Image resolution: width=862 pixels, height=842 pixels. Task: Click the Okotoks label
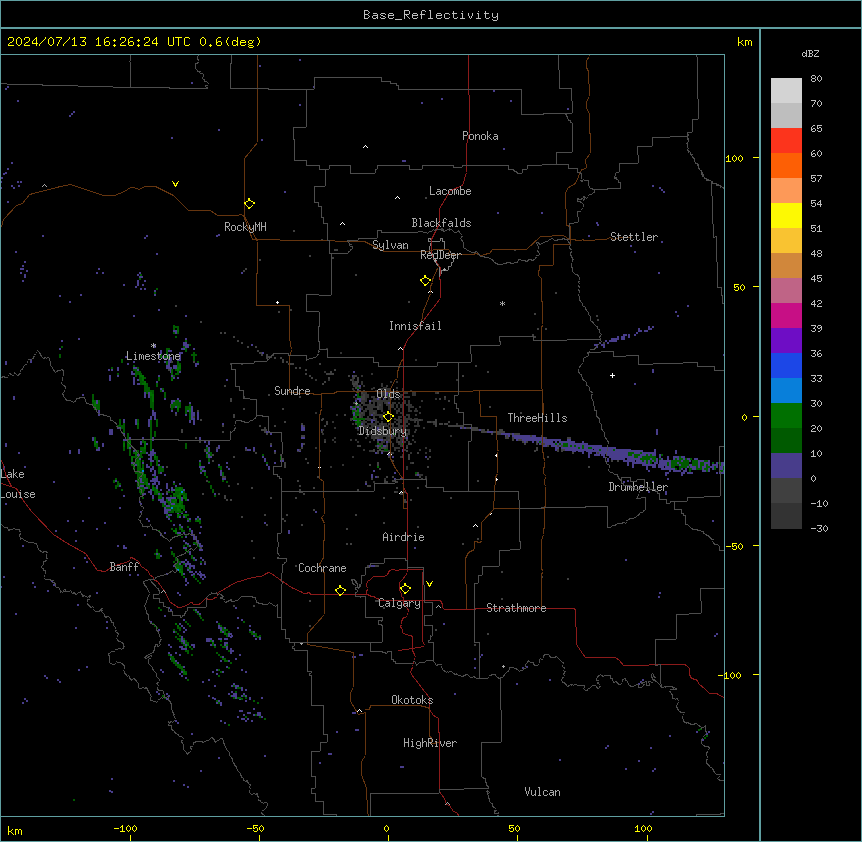pyautogui.click(x=412, y=700)
